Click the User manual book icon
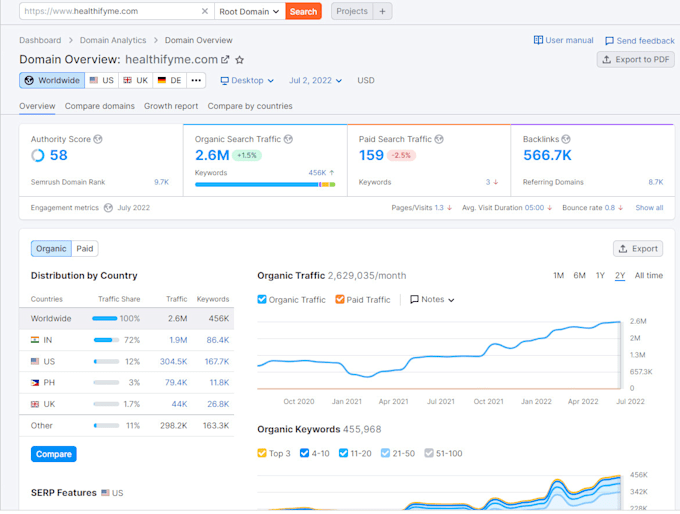 [x=538, y=40]
